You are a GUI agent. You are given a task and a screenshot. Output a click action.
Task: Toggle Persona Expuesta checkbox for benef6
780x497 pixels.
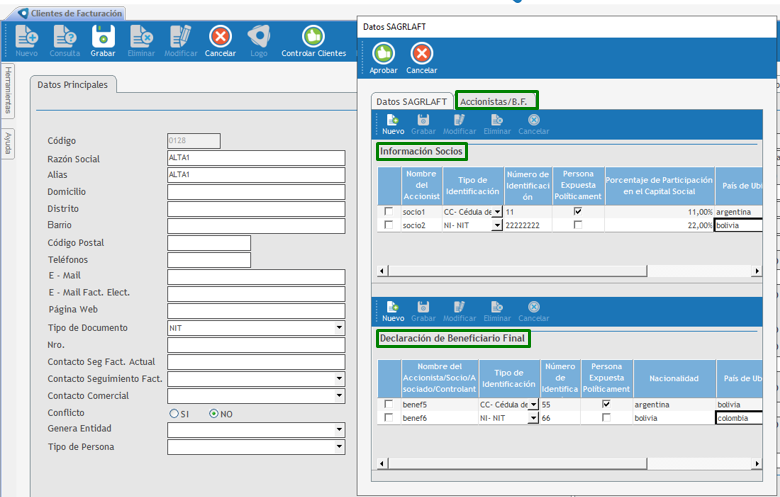606,417
